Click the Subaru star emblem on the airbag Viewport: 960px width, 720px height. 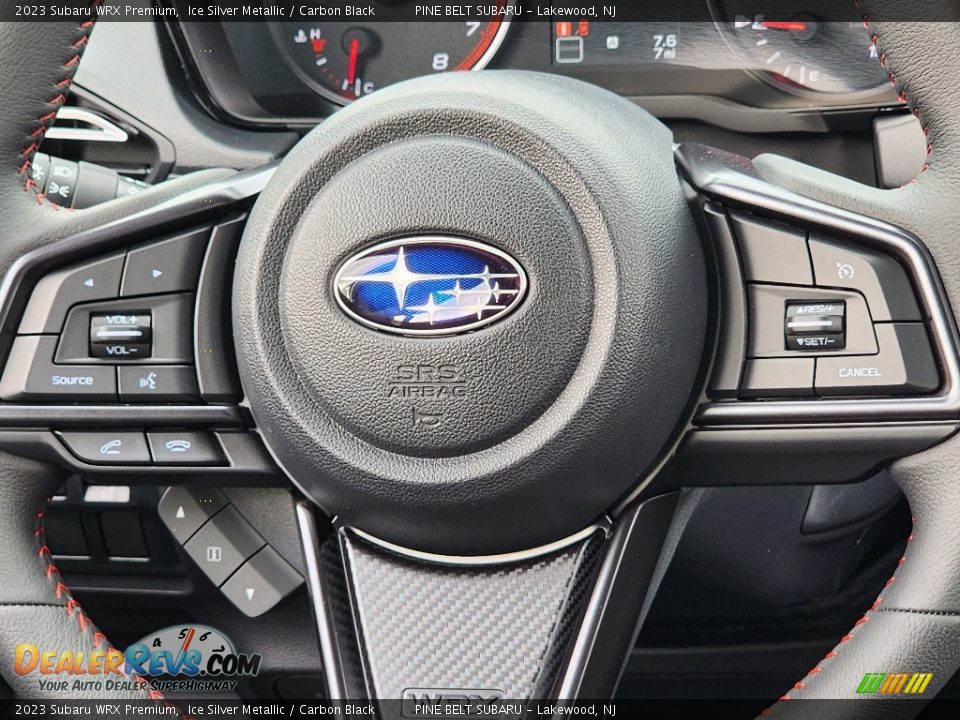(431, 285)
